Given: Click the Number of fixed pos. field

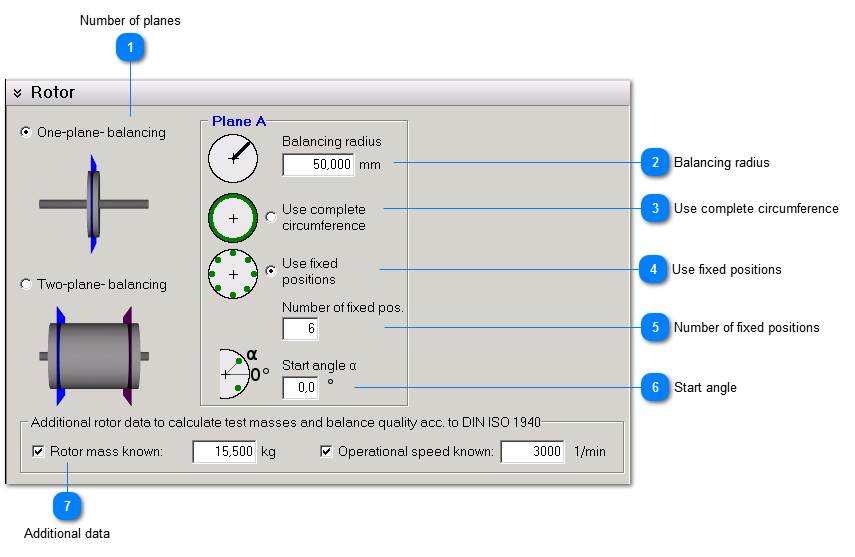Looking at the screenshot, I should tap(299, 329).
